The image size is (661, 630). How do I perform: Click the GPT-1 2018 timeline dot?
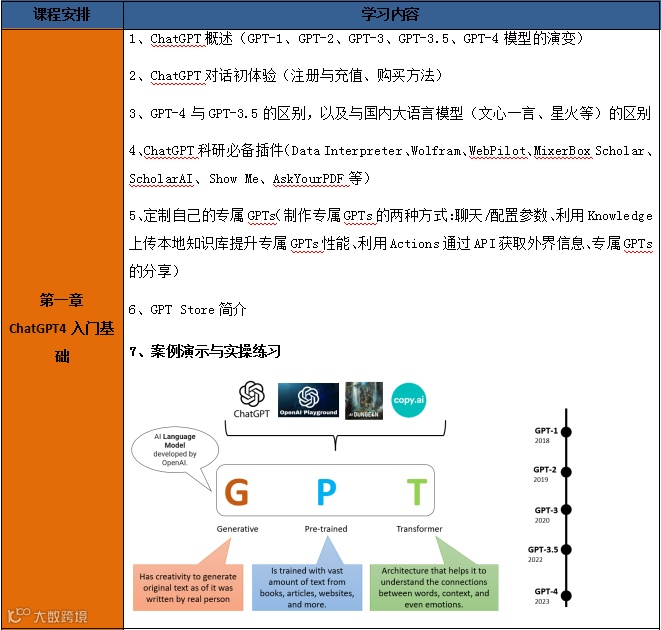click(x=566, y=432)
